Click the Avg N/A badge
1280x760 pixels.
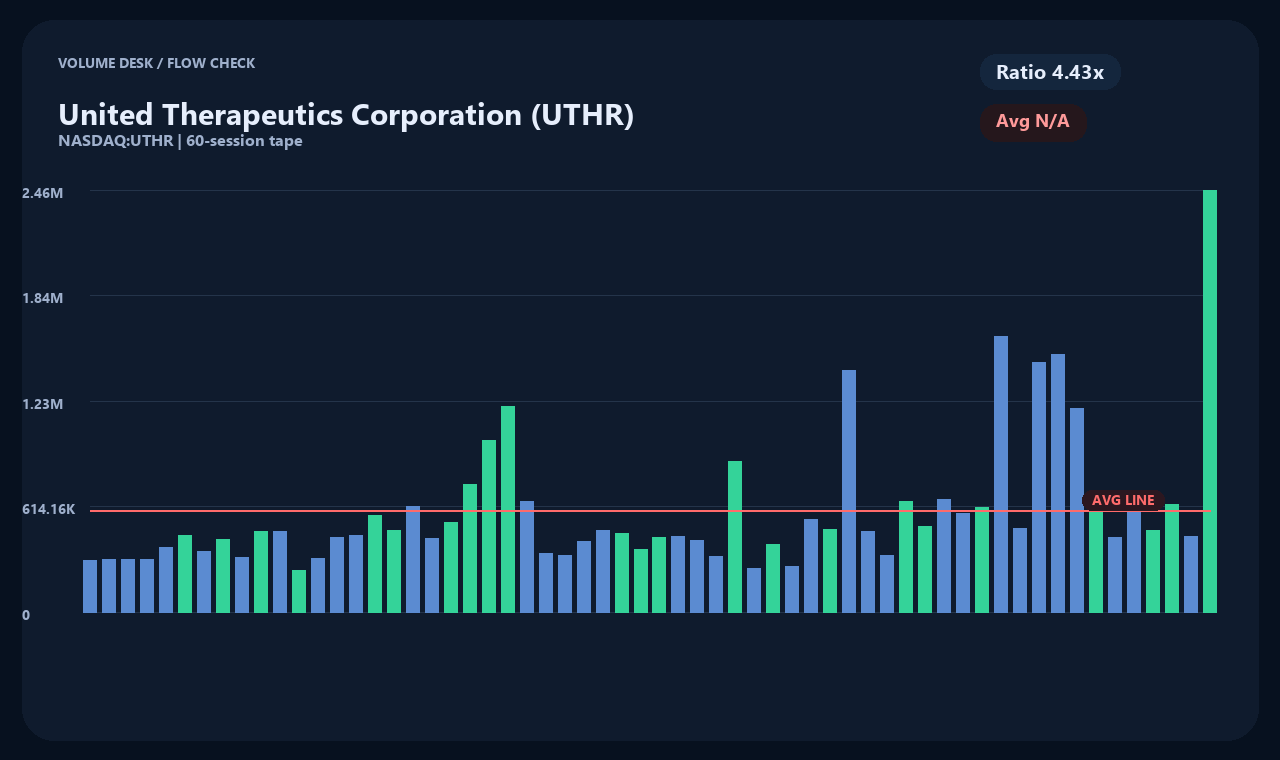pyautogui.click(x=1033, y=122)
